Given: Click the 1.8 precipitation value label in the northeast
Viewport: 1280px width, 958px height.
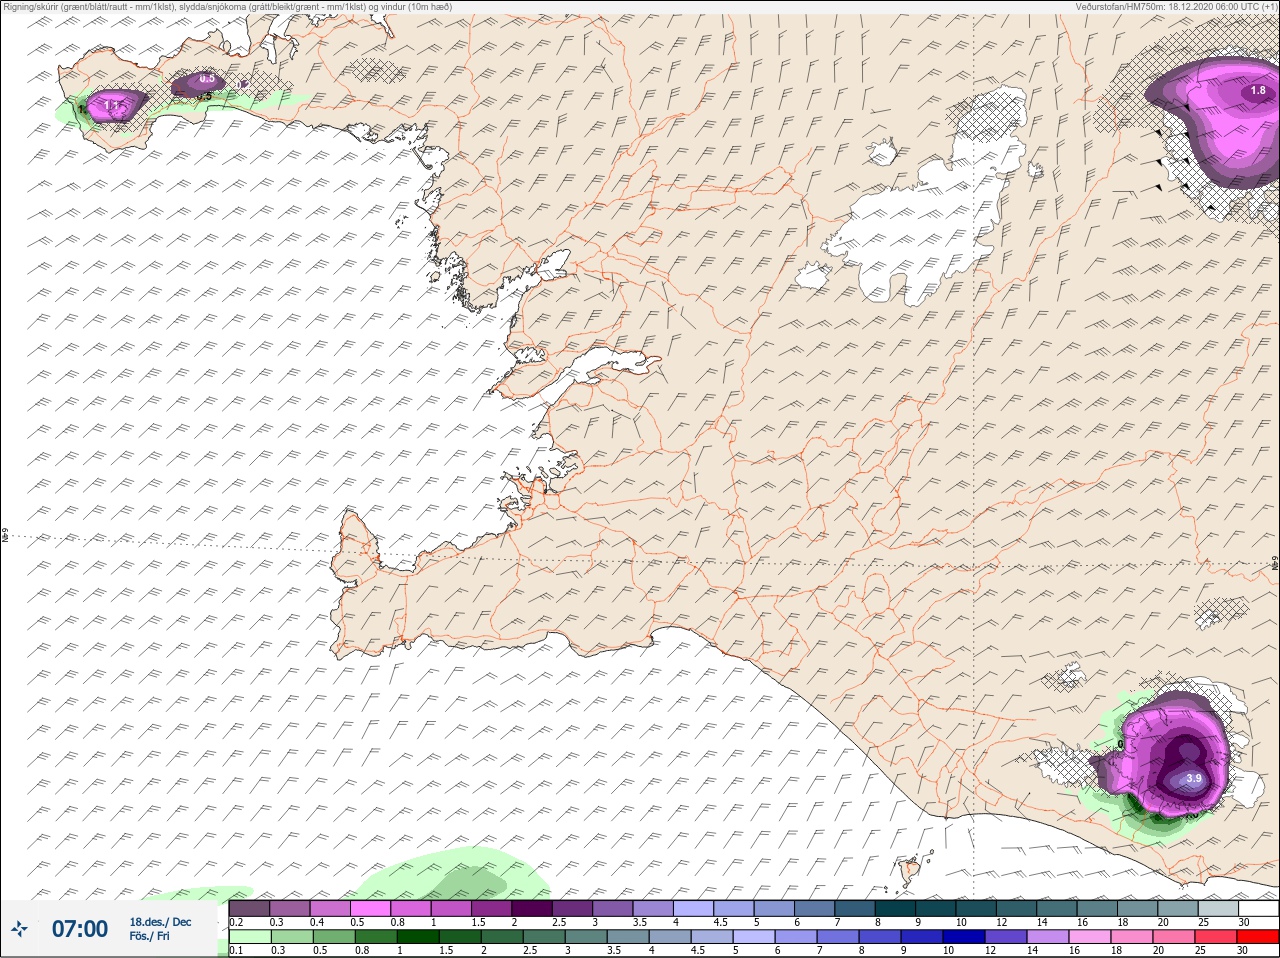Looking at the screenshot, I should point(1257,91).
